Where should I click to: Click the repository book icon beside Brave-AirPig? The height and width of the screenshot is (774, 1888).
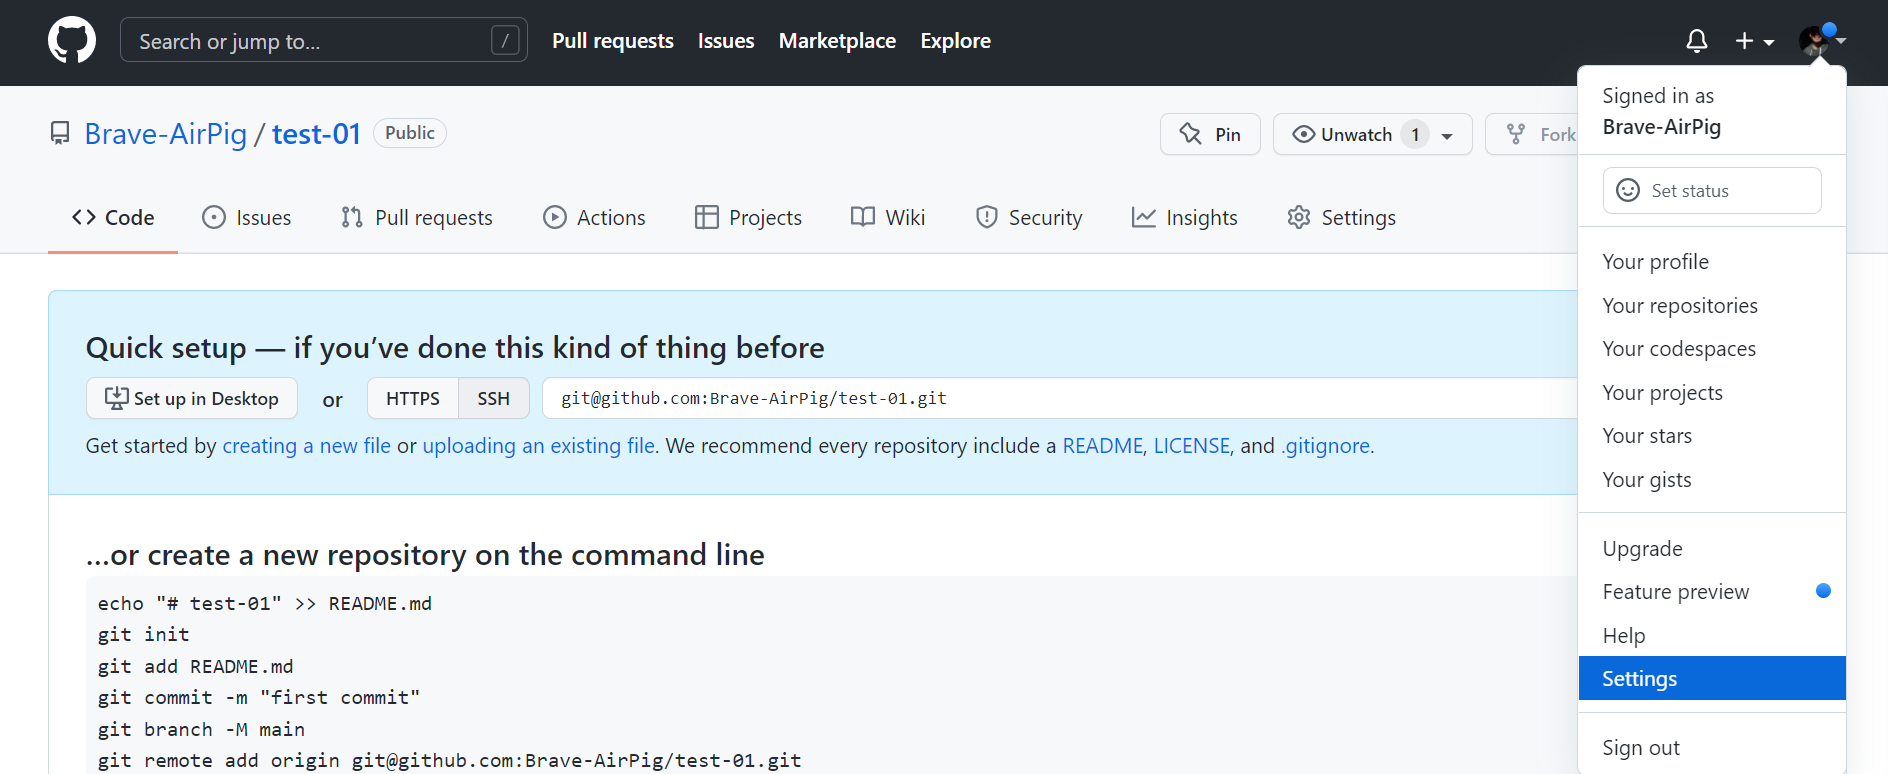60,133
